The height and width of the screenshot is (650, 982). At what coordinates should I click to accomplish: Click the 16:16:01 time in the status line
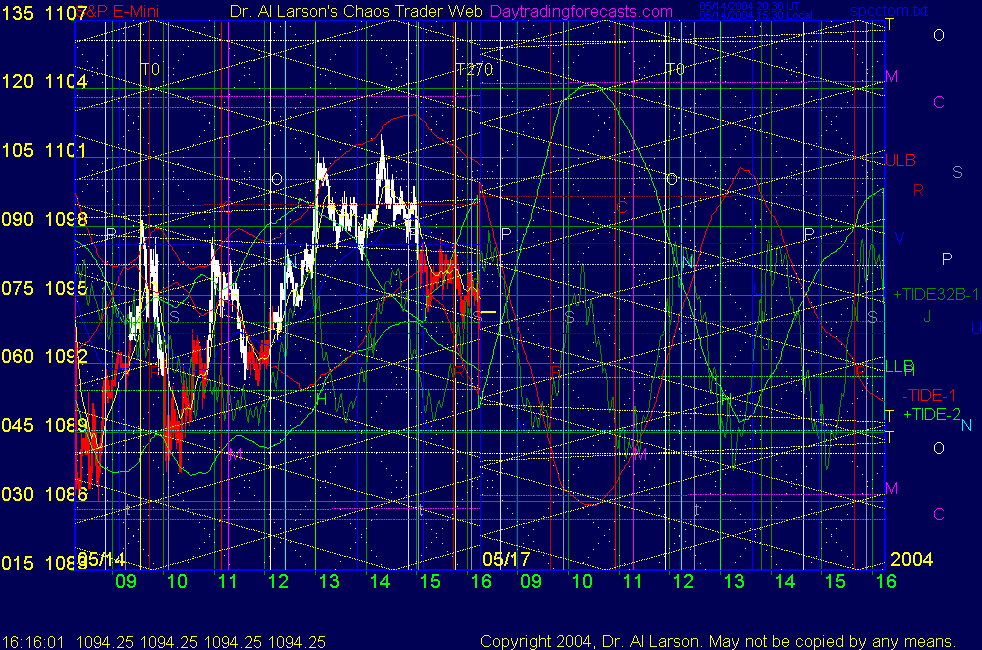pos(33,642)
